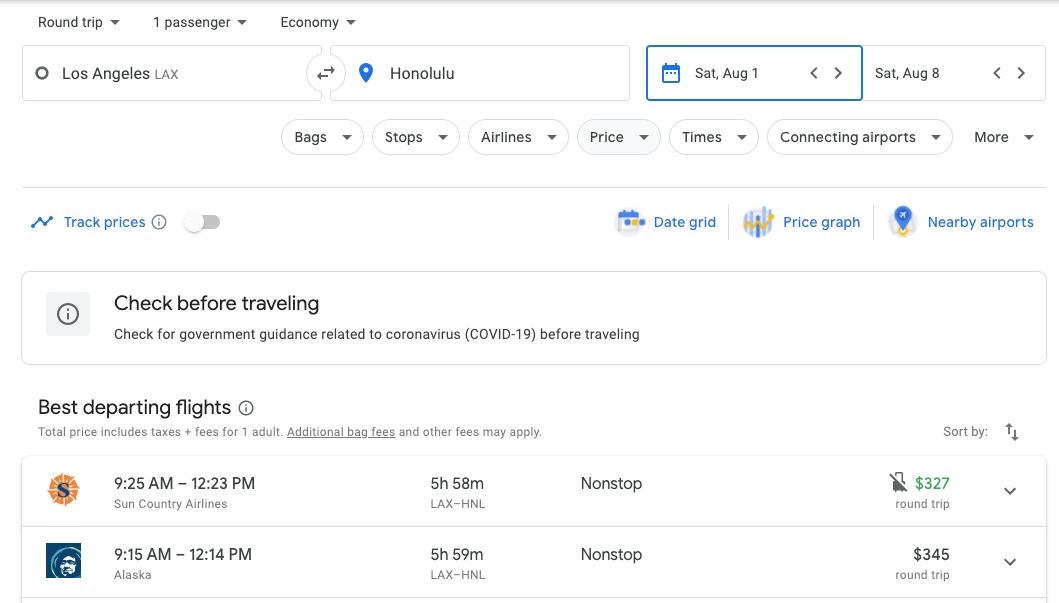Open the Airlines filter
This screenshot has width=1059, height=603.
pyautogui.click(x=518, y=137)
